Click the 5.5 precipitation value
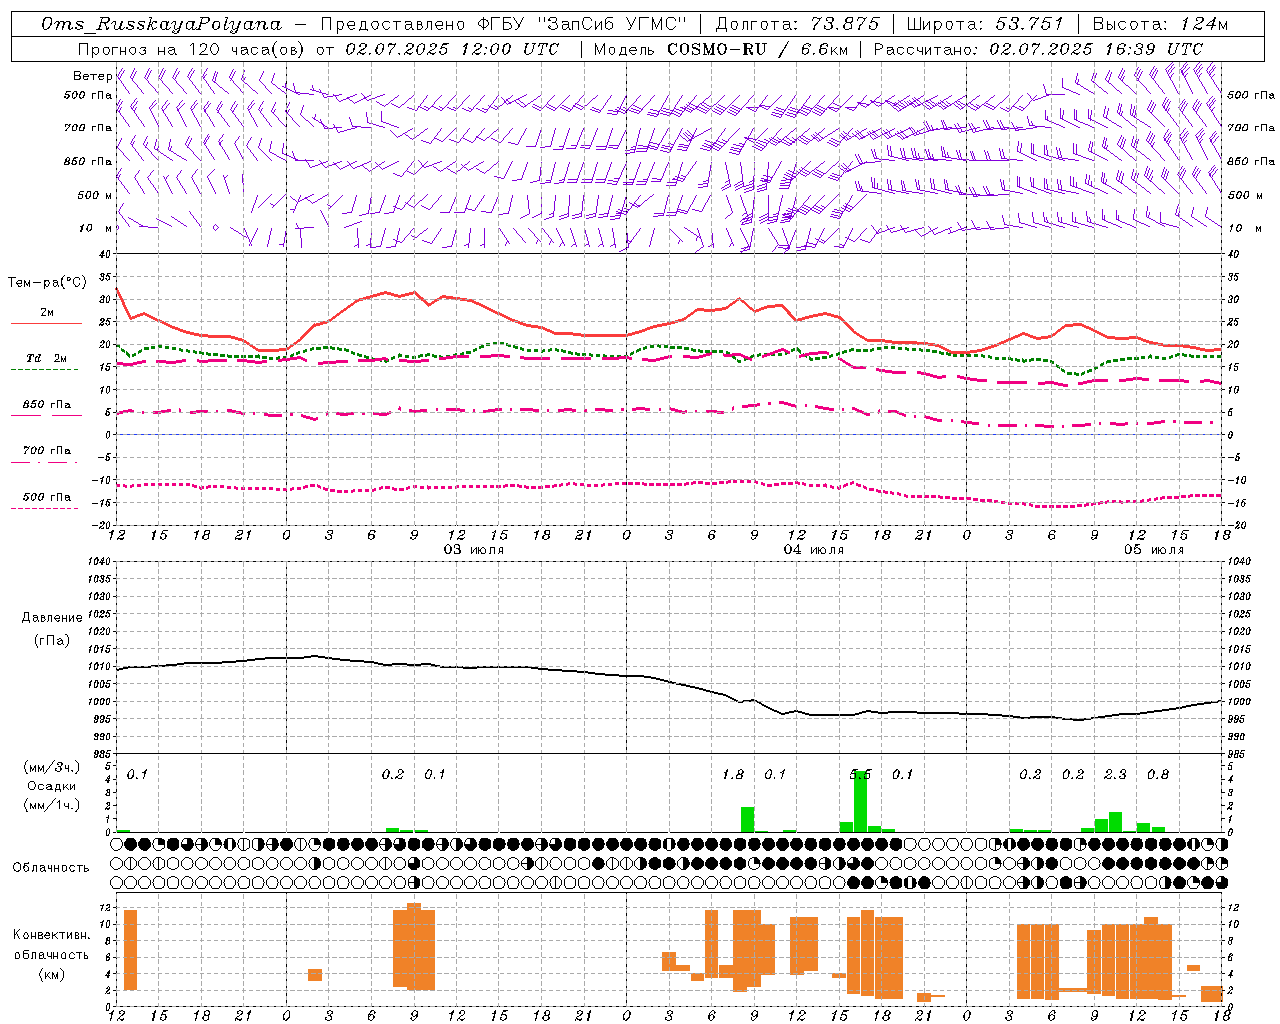Image resolution: width=1280 pixels, height=1024 pixels. (x=860, y=774)
